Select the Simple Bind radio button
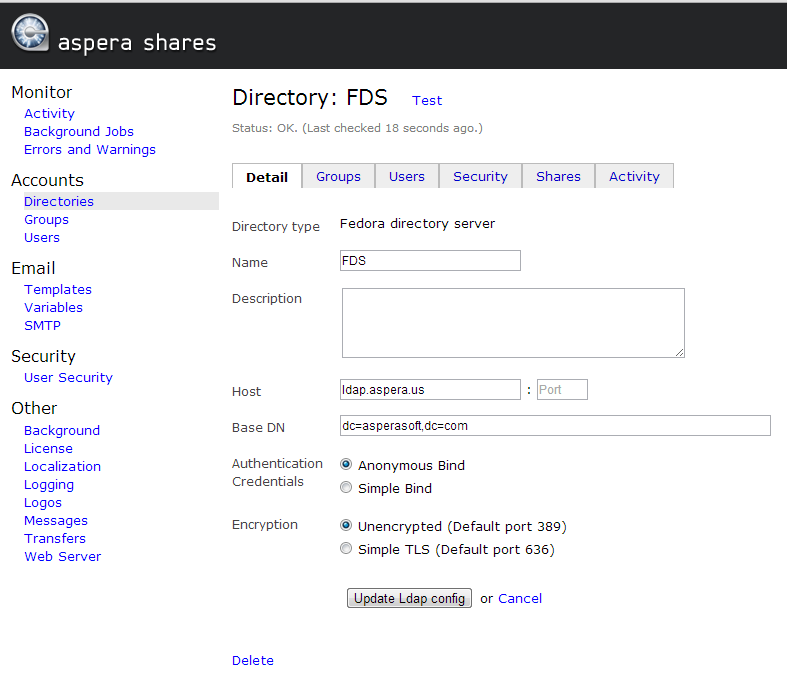This screenshot has width=787, height=693. (x=346, y=487)
